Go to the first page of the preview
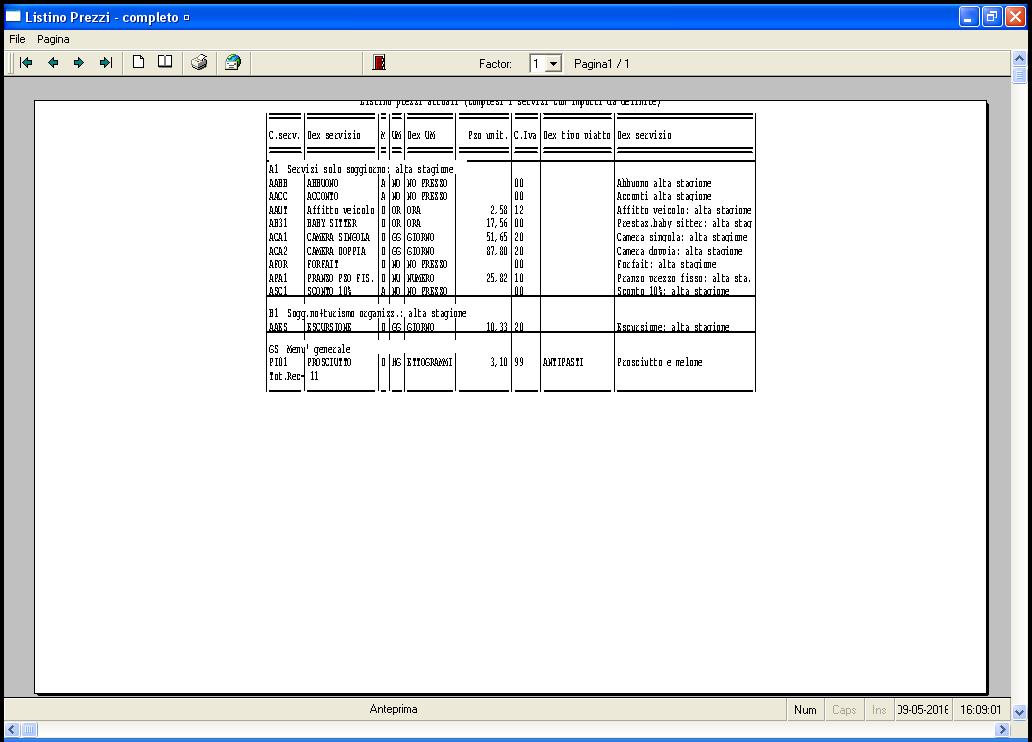This screenshot has height=742, width=1032. tap(26, 63)
